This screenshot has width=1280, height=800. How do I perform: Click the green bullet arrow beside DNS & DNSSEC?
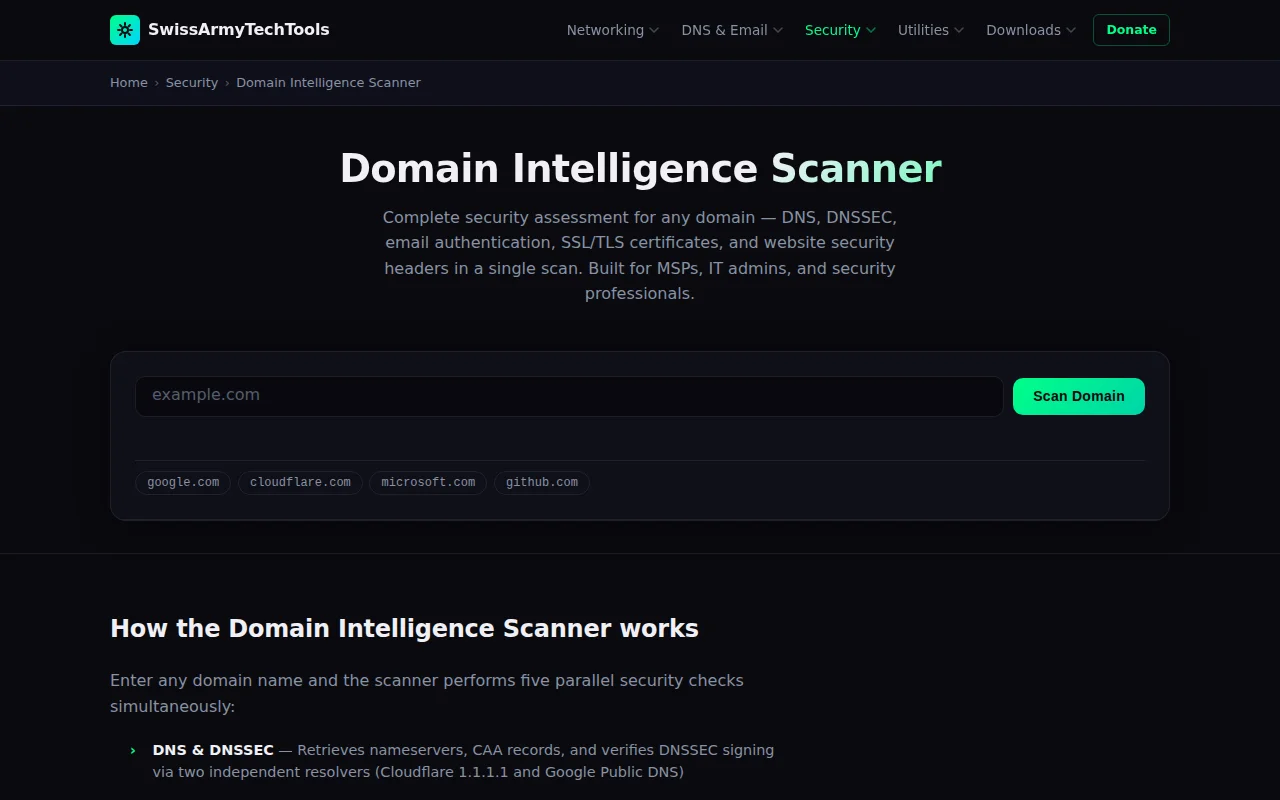click(x=133, y=750)
